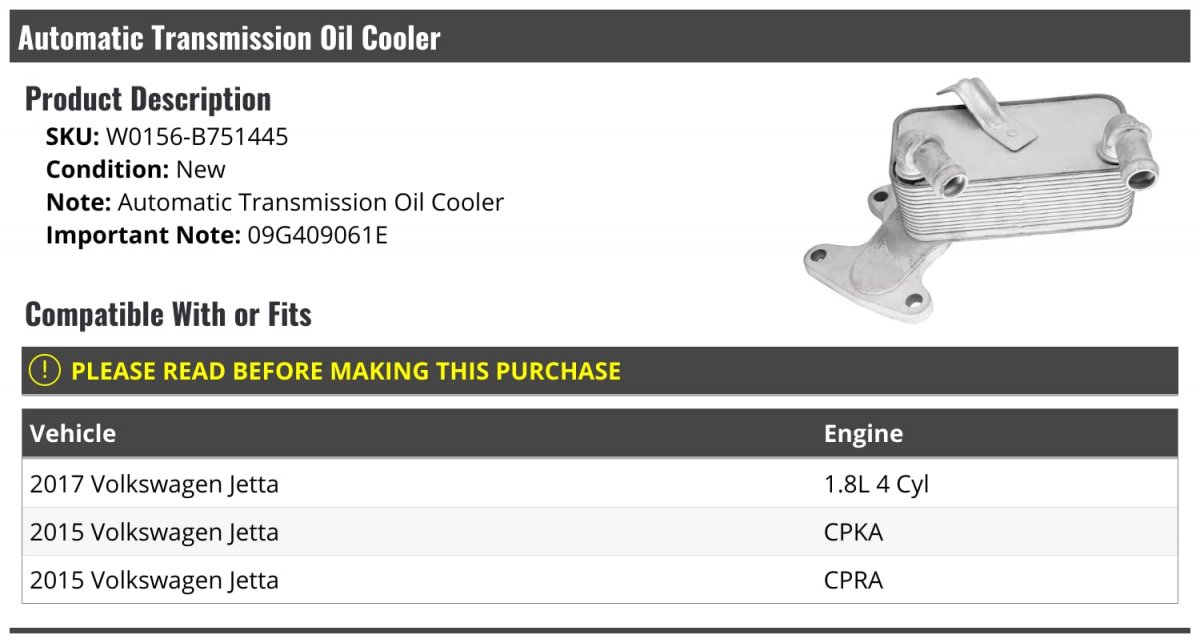Select the 2017 Volkswagen Jetta row
The height and width of the screenshot is (643, 1200).
tap(600, 484)
